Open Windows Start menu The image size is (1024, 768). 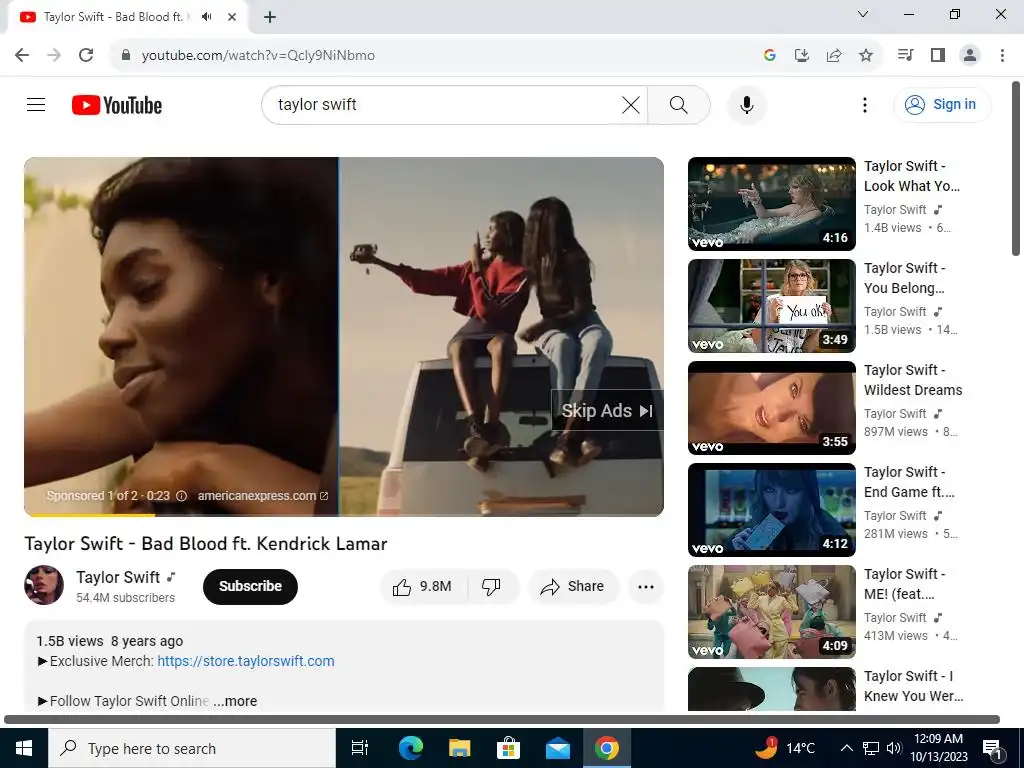click(24, 748)
